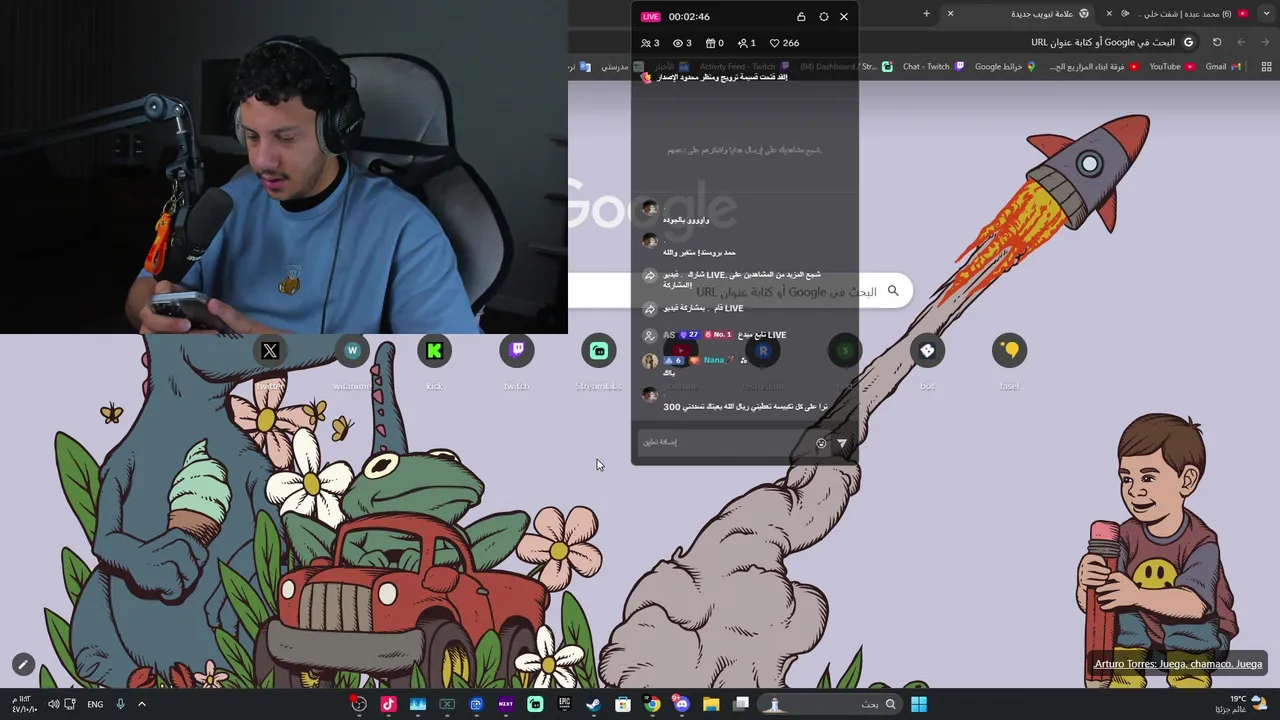Viewport: 1280px width, 720px height.
Task: Open the twitch shortcut tile
Action: point(516,360)
